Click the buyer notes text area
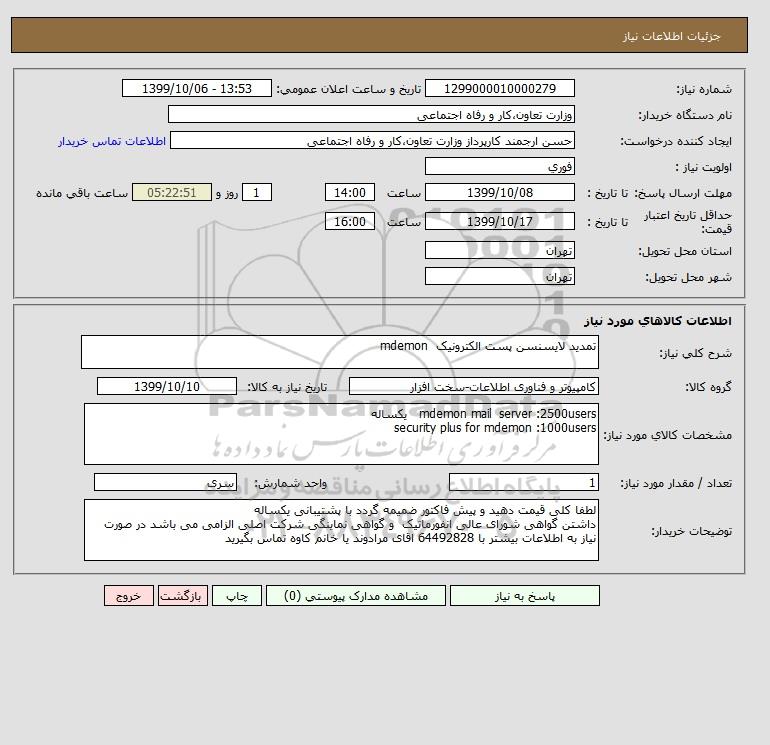Screen dimensions: 770x745 [341, 530]
